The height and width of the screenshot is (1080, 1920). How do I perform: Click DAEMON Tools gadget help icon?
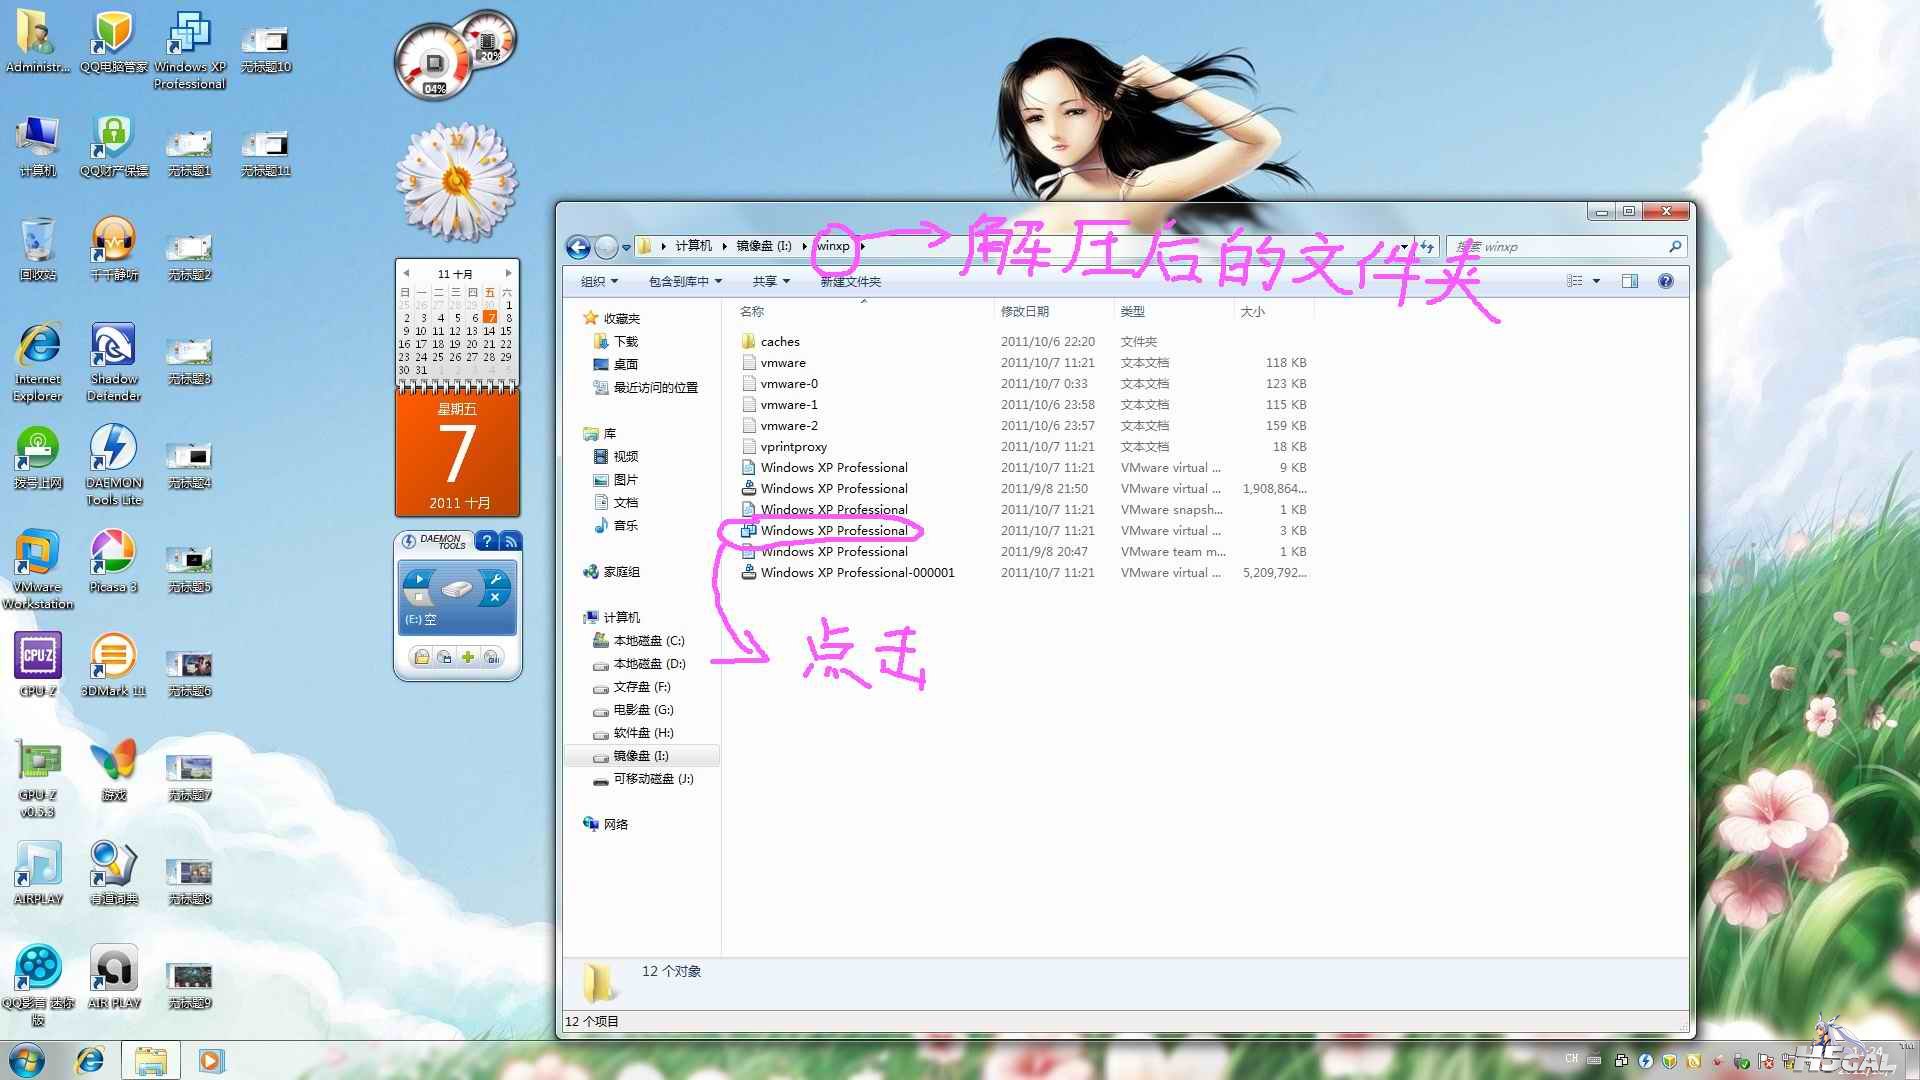pyautogui.click(x=486, y=541)
